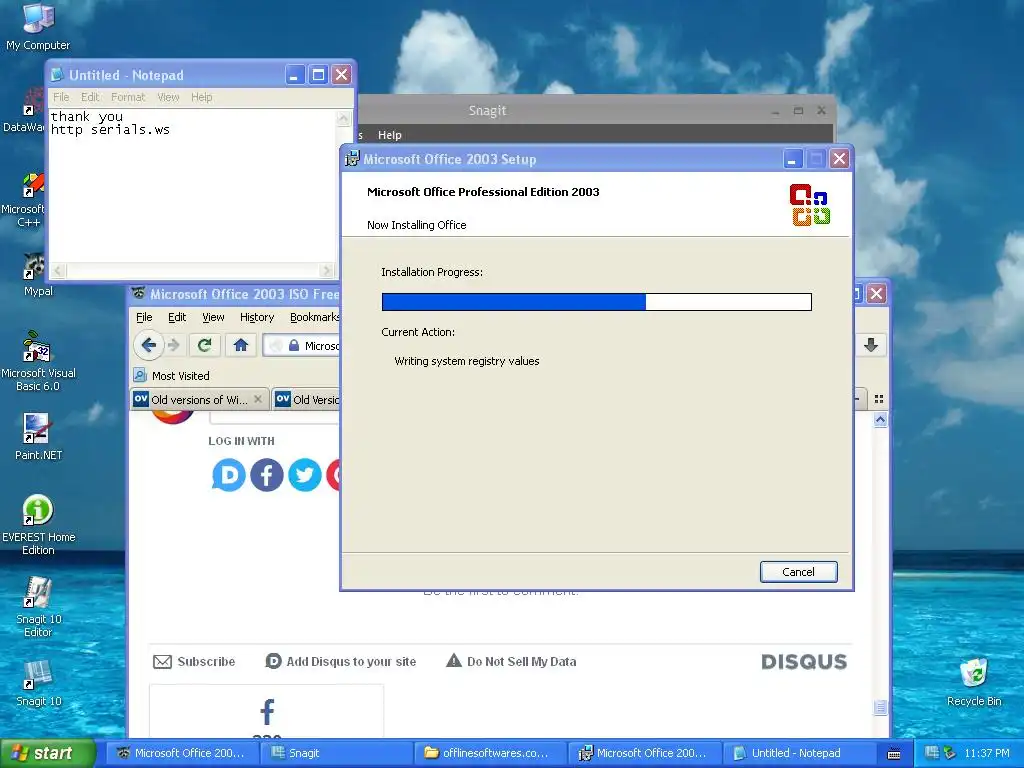Open the My Computer desktop icon
This screenshot has width=1024, height=768.
[37, 26]
